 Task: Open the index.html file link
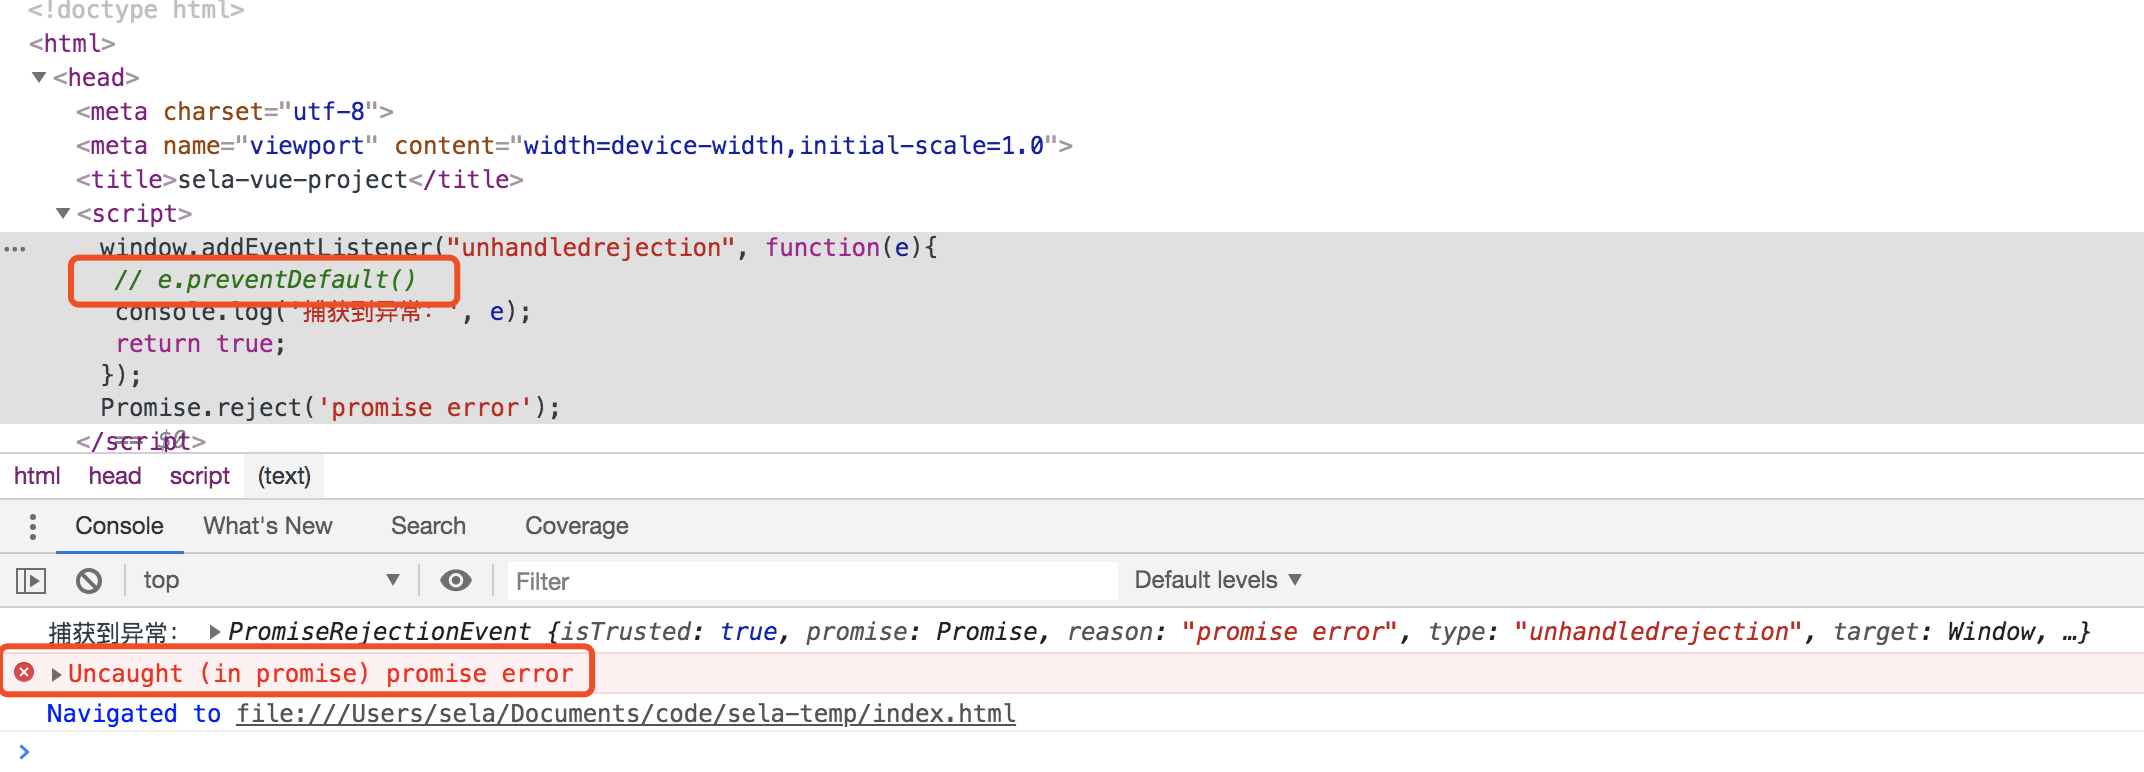[625, 713]
